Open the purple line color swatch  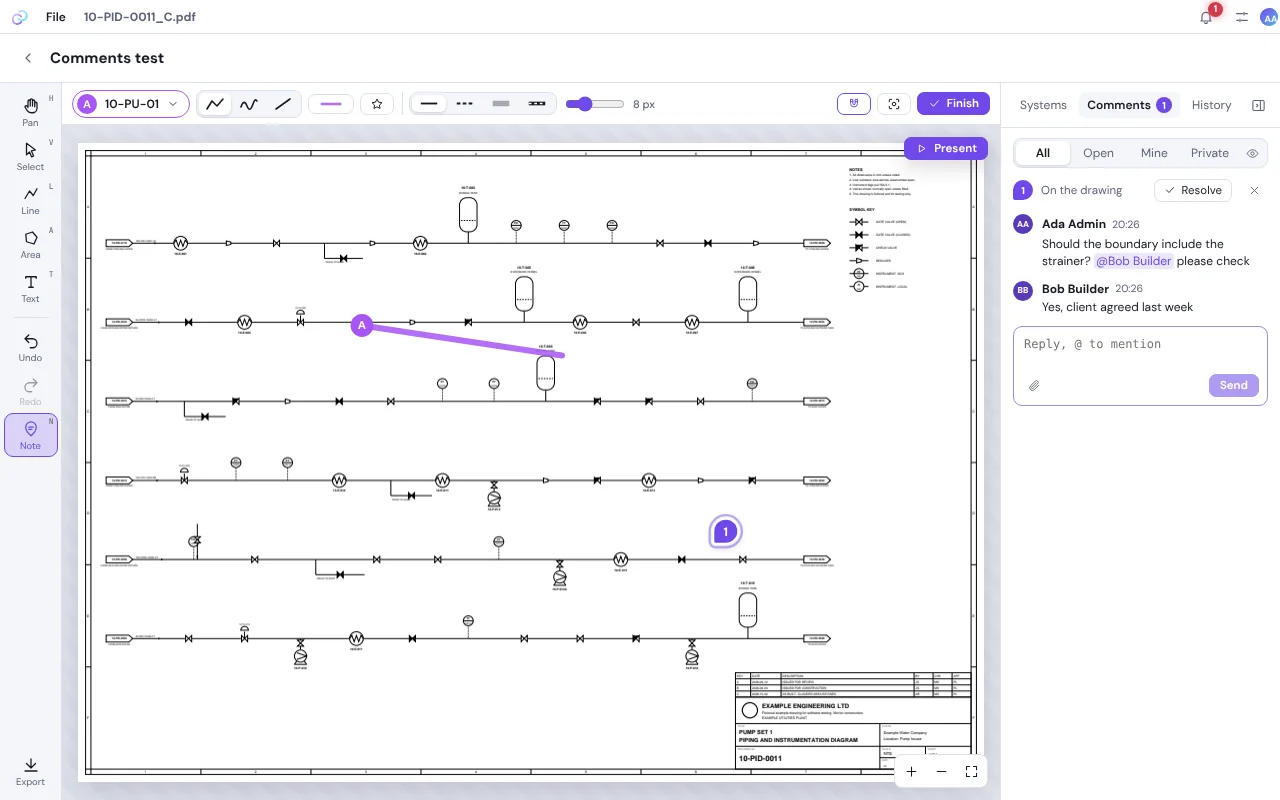(331, 104)
